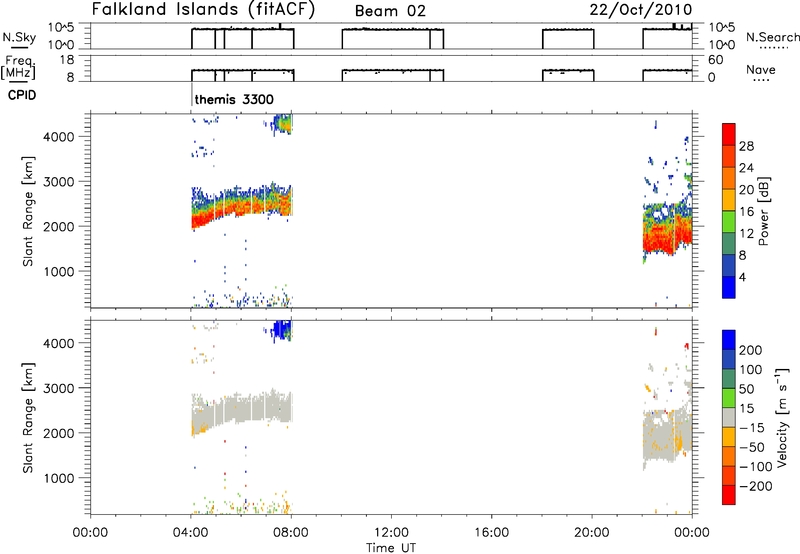Click the '16' label on Power colorbar
The height and width of the screenshot is (554, 800).
click(x=746, y=212)
